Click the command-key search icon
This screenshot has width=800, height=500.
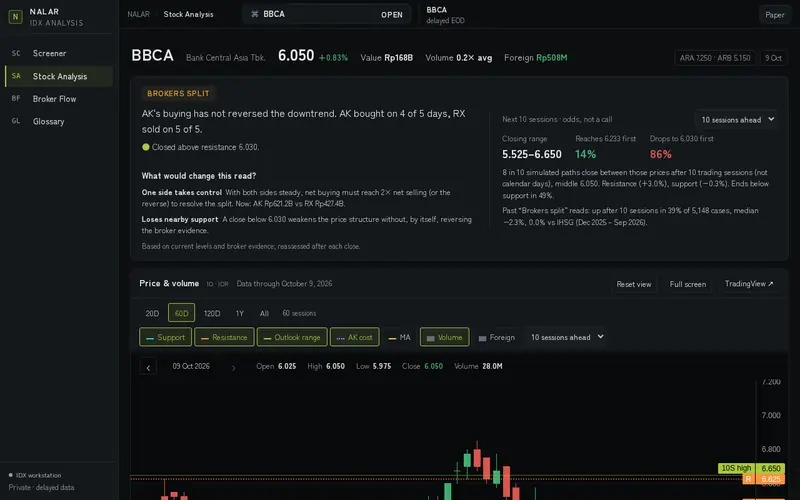[255, 14]
